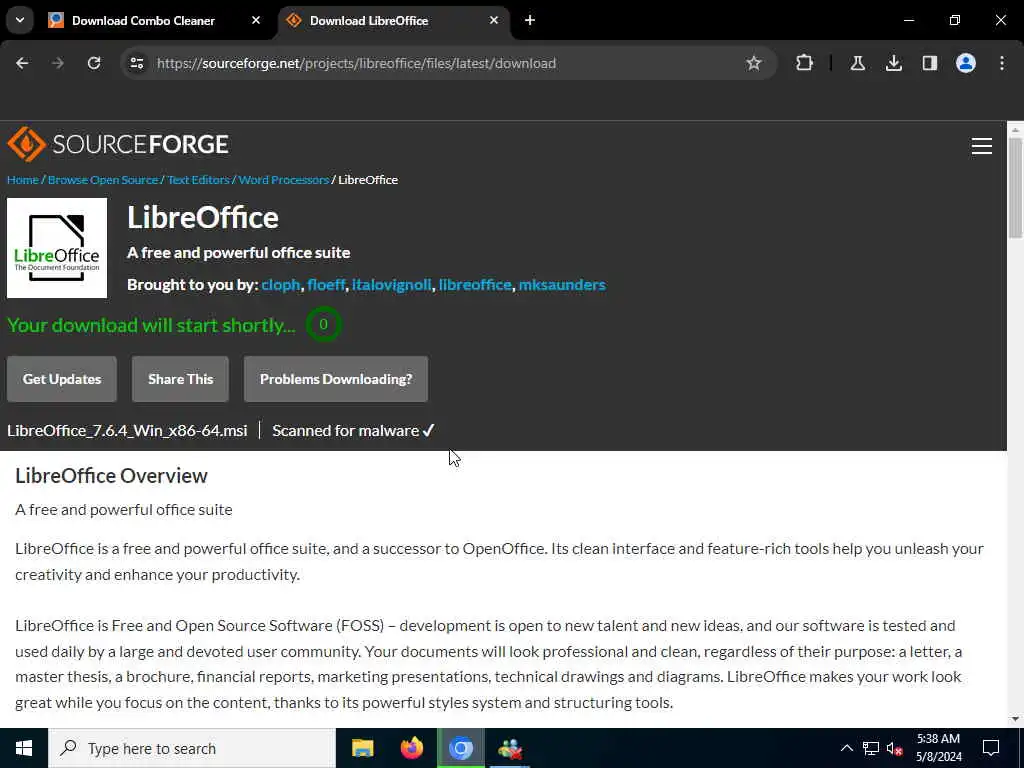Reload the current page
This screenshot has width=1024, height=768.
(x=94, y=63)
